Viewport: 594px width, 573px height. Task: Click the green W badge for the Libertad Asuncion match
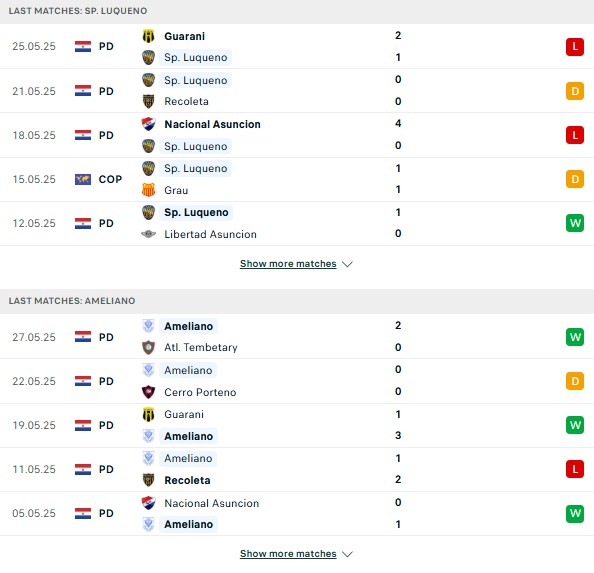575,223
